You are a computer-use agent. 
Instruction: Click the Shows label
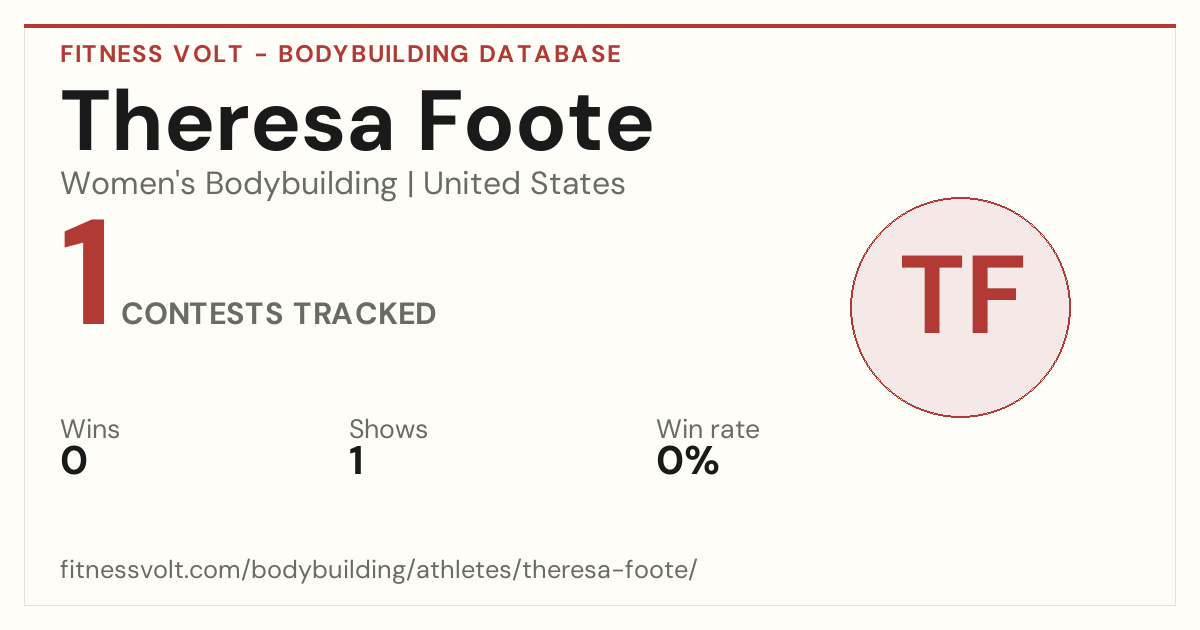click(388, 429)
